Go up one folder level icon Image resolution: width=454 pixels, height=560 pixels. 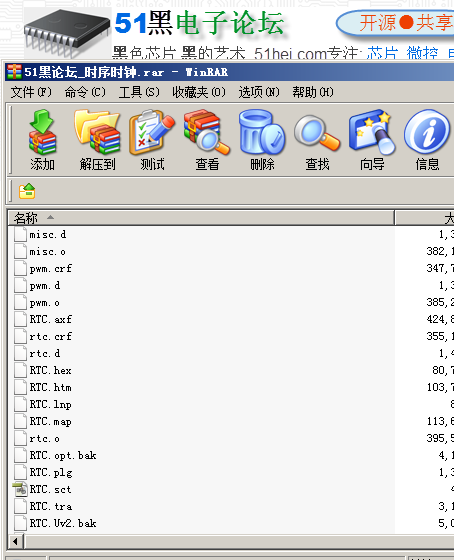coord(27,191)
